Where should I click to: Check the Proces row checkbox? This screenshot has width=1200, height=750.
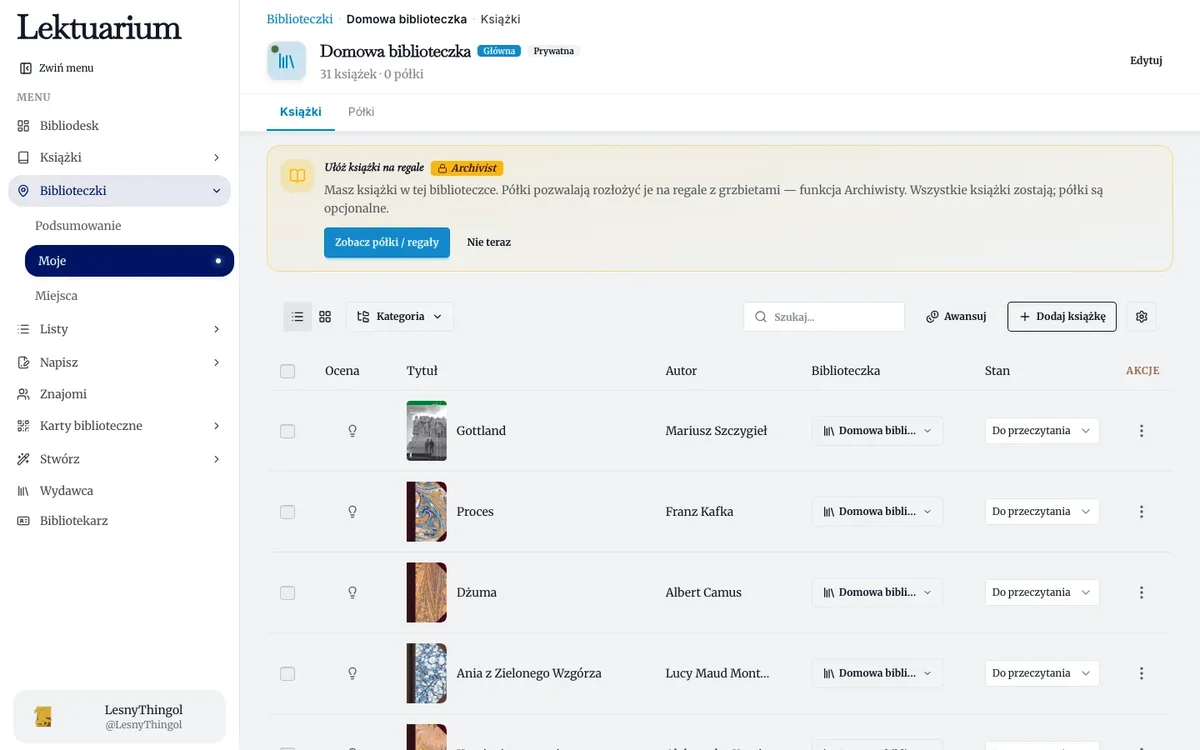pos(288,512)
